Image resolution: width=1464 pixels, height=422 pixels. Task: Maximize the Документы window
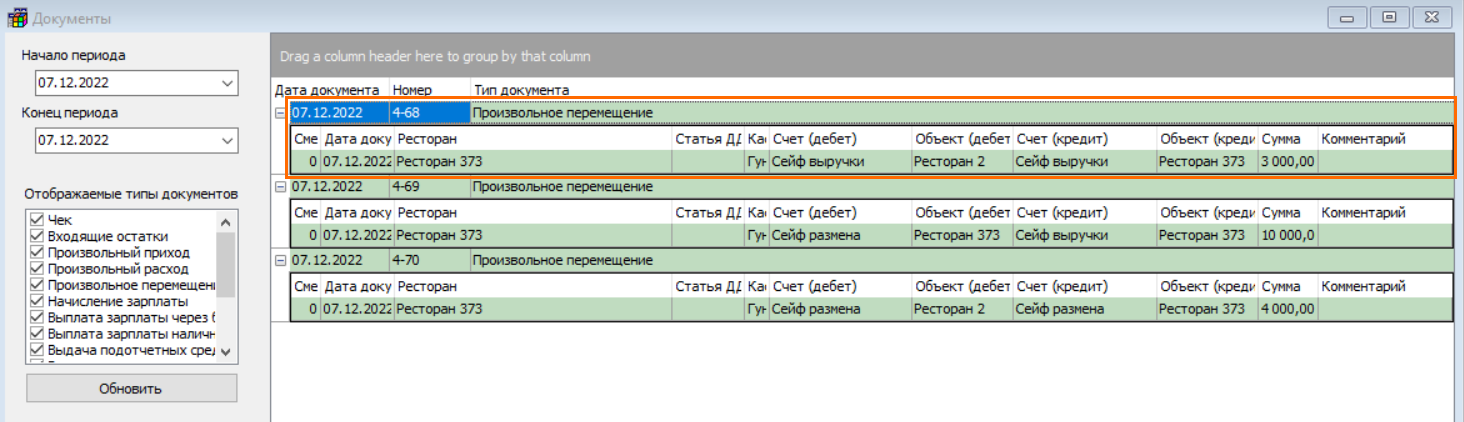pyautogui.click(x=1389, y=18)
